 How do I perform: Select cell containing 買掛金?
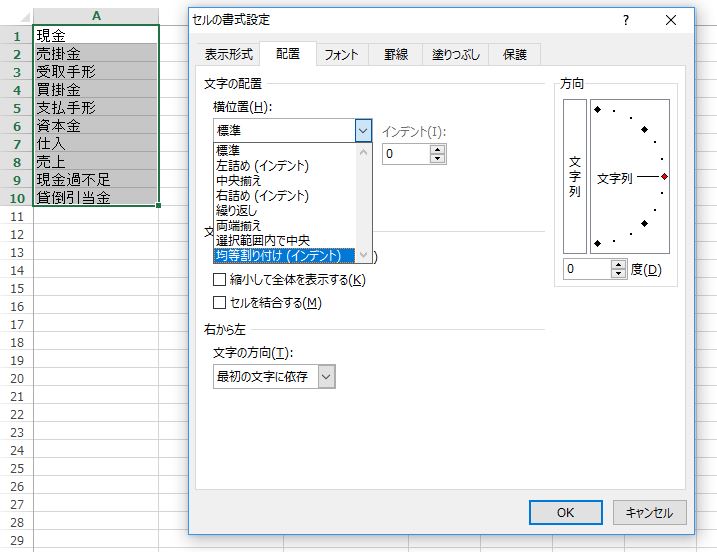(x=96, y=89)
